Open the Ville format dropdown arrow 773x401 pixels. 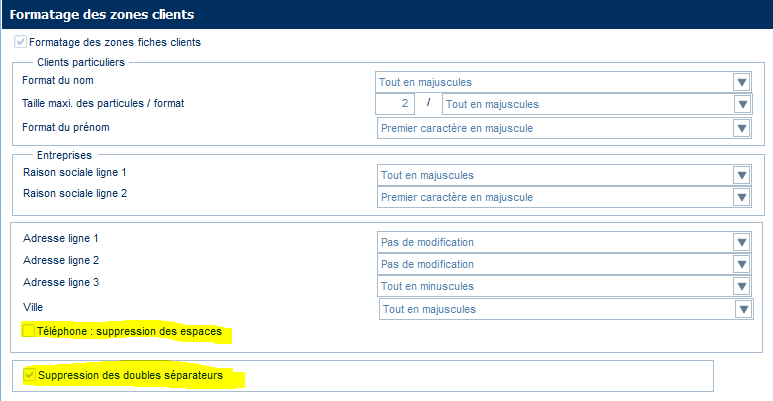(743, 309)
